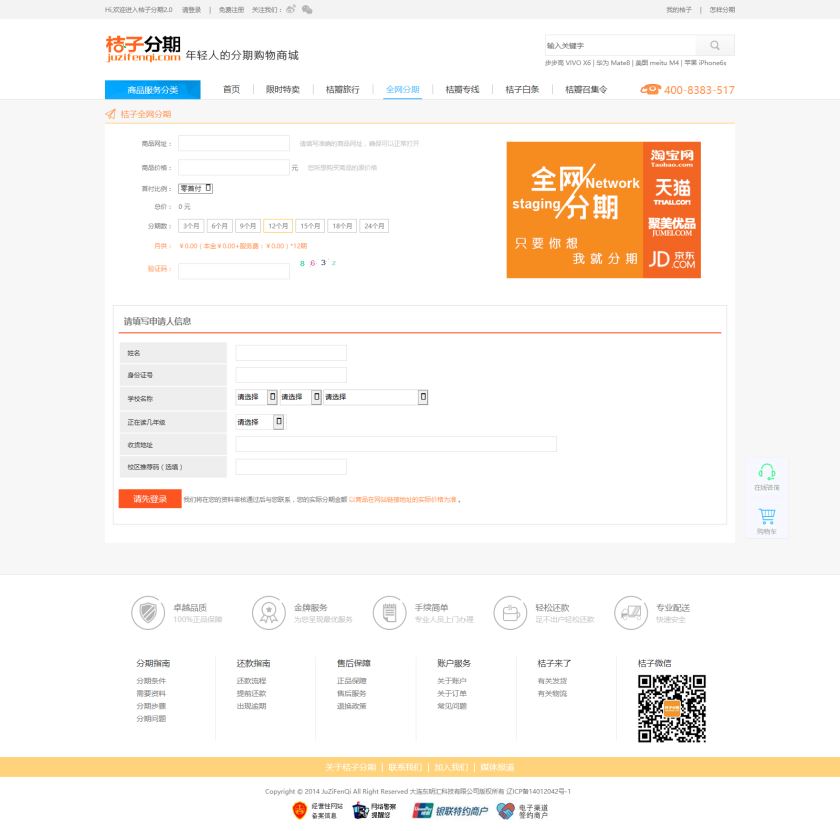Select the 24个月 installment option
840x831 pixels.
pos(374,226)
